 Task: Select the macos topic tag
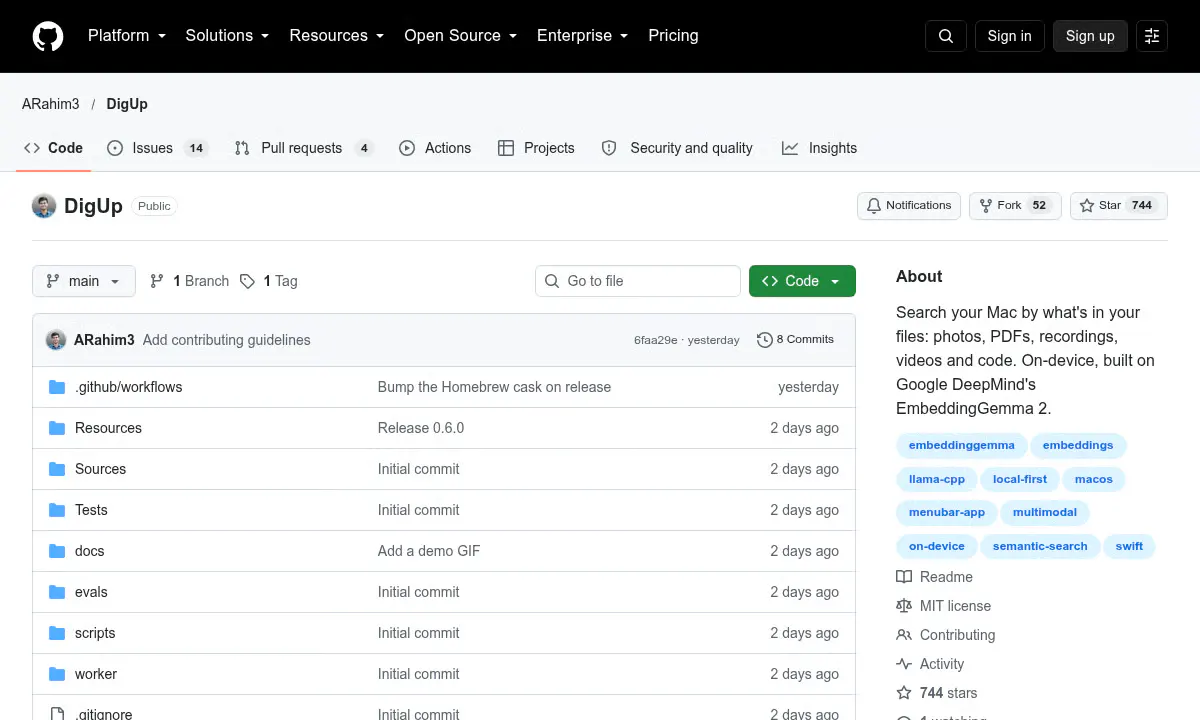1094,479
